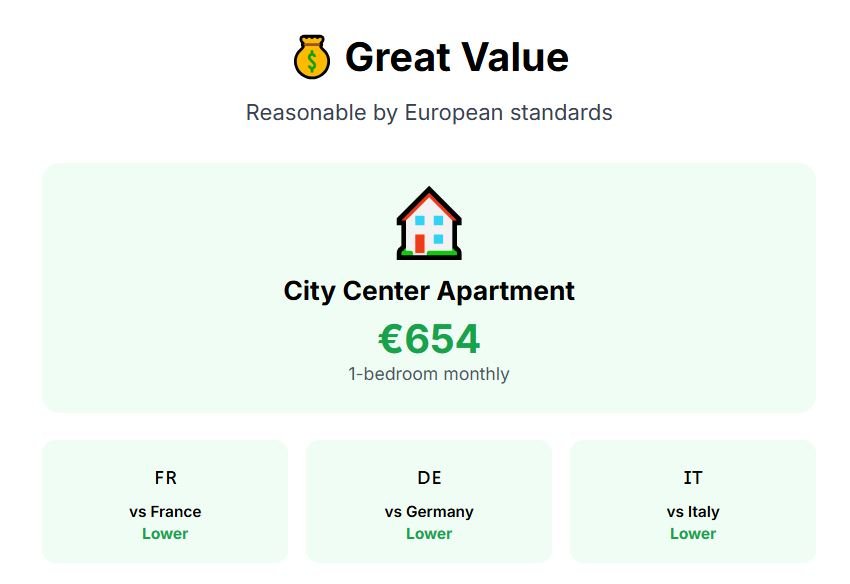
Task: Click the vs Germany label
Action: pyautogui.click(x=429, y=511)
